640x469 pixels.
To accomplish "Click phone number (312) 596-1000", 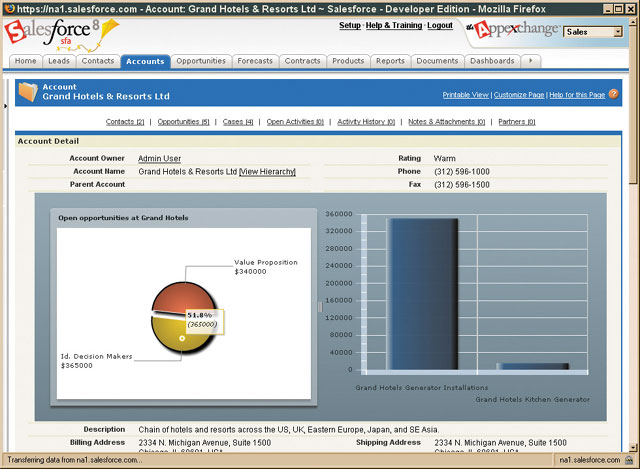I will (462, 172).
